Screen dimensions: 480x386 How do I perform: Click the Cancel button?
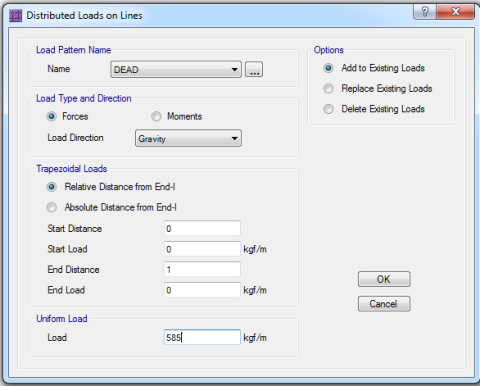(x=384, y=304)
